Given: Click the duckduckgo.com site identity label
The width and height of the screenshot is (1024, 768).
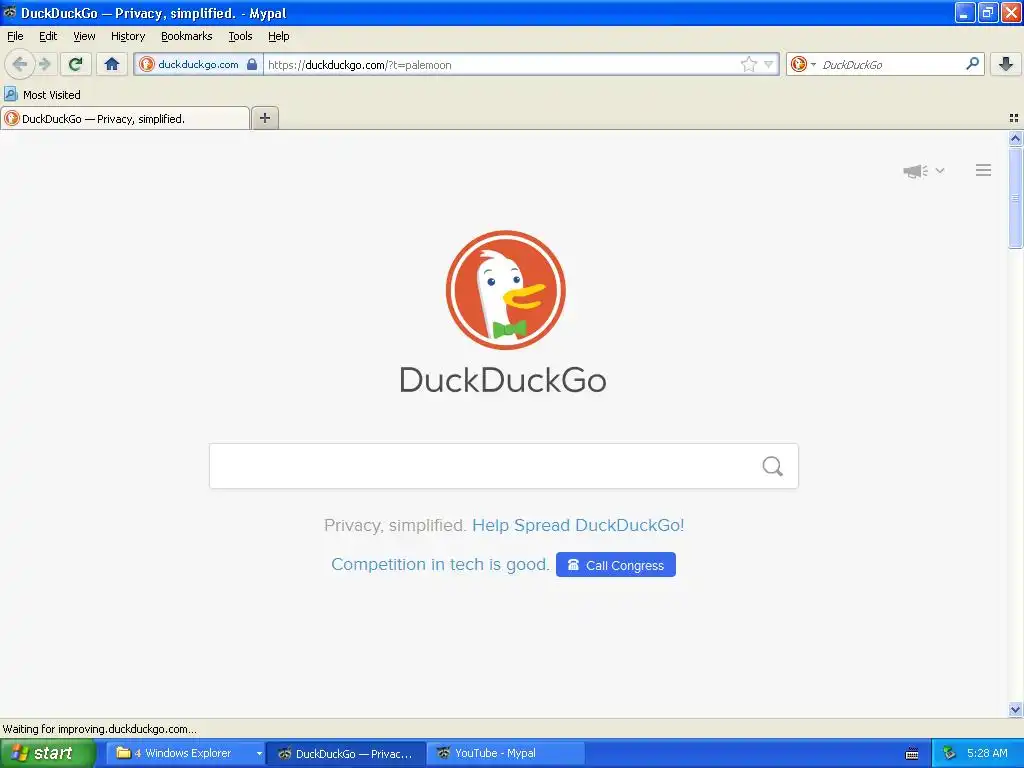Looking at the screenshot, I should point(198,64).
